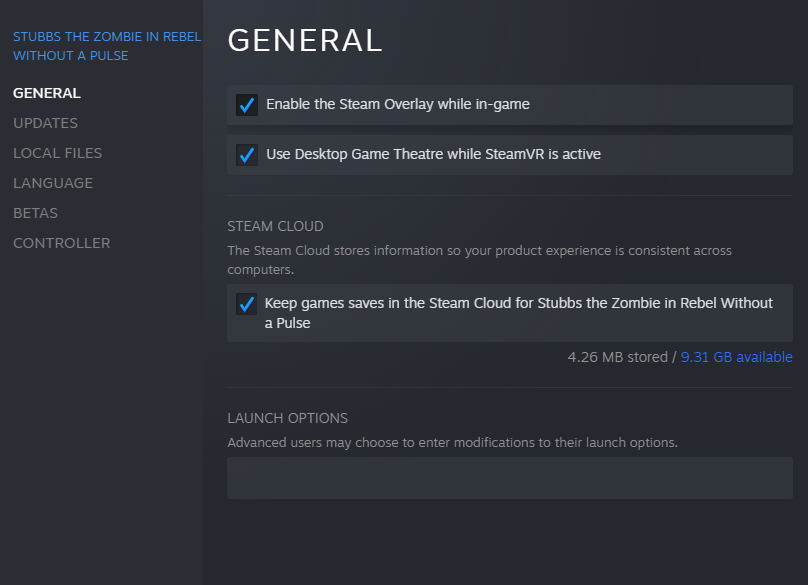
Task: Open the '9.31 GB available' link
Action: click(736, 357)
